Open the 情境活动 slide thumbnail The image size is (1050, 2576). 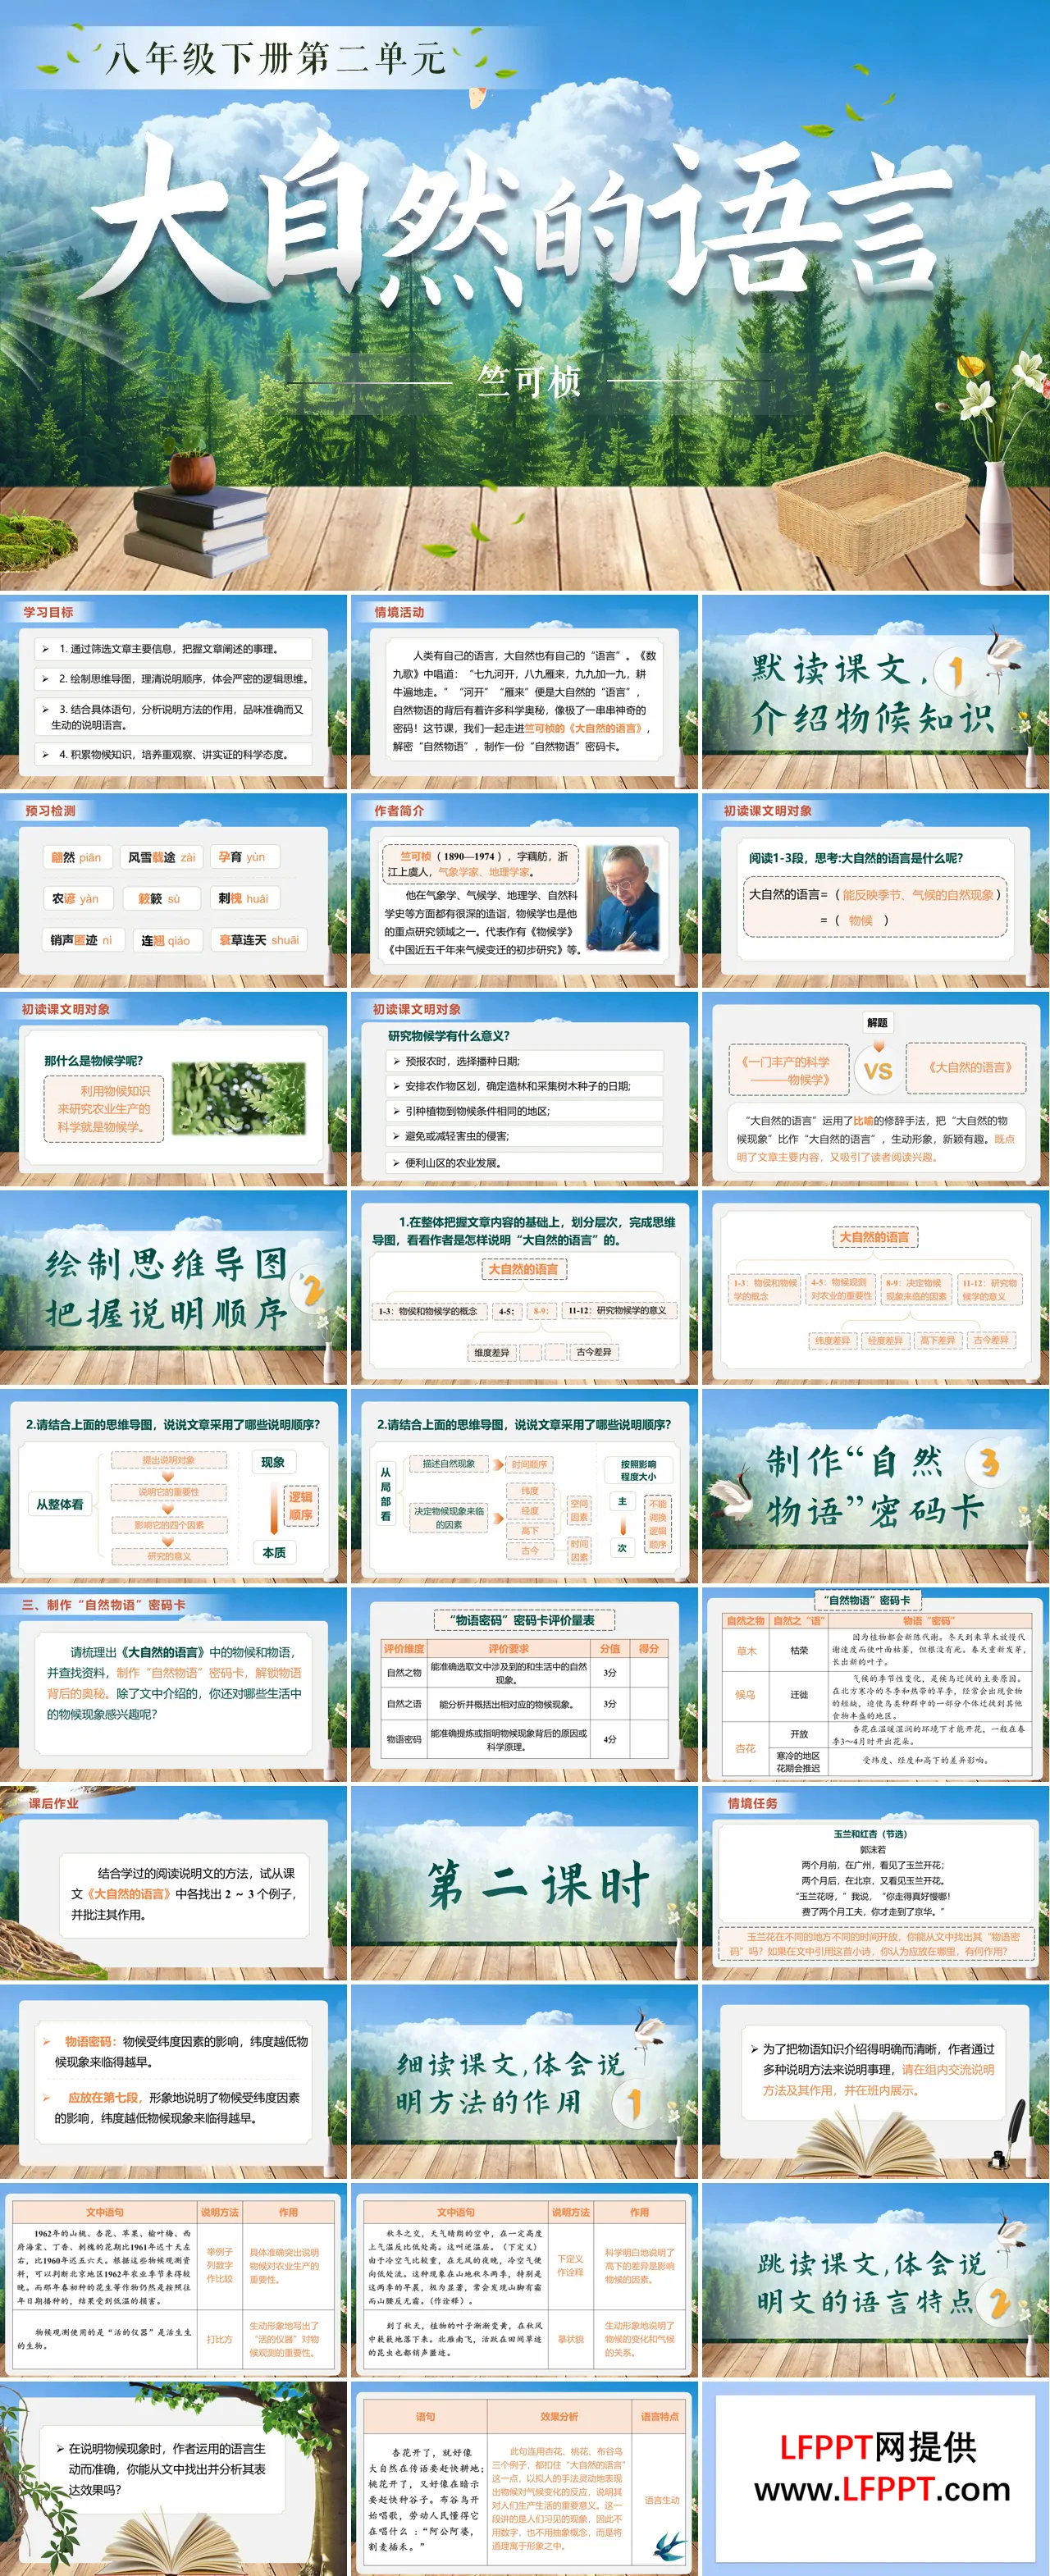(x=524, y=692)
